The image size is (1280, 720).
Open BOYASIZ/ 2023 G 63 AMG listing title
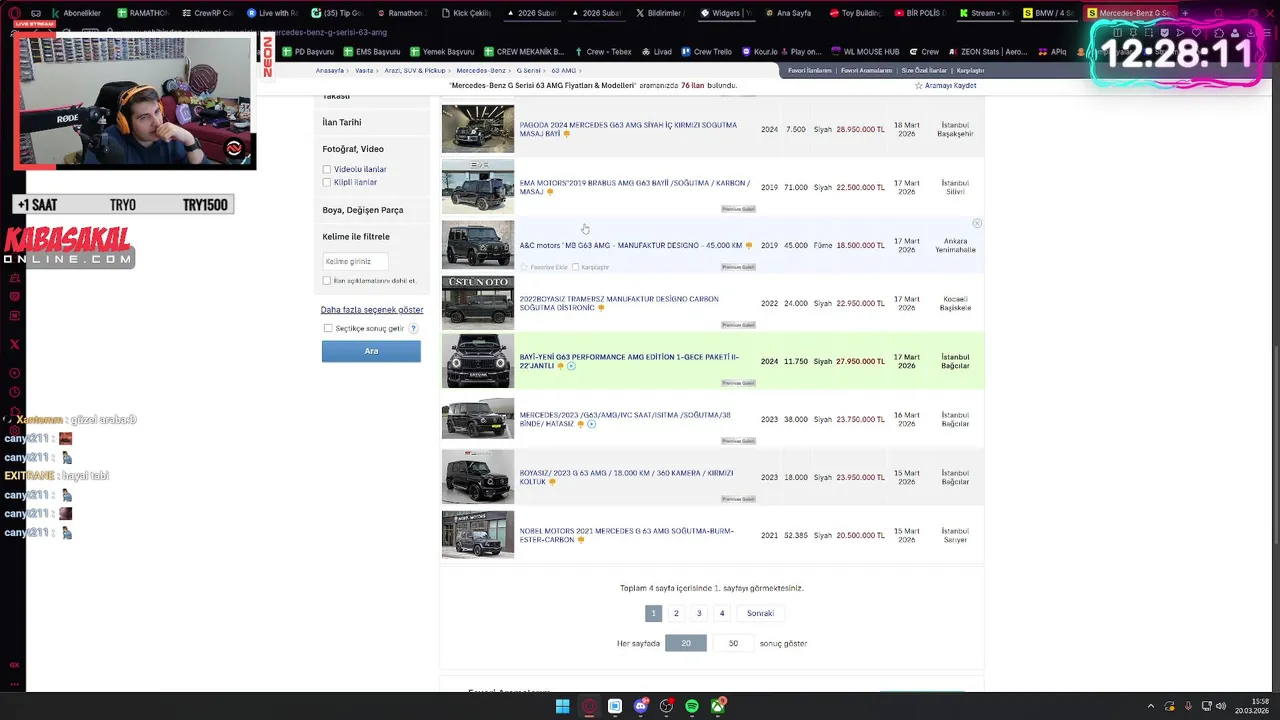coord(626,477)
